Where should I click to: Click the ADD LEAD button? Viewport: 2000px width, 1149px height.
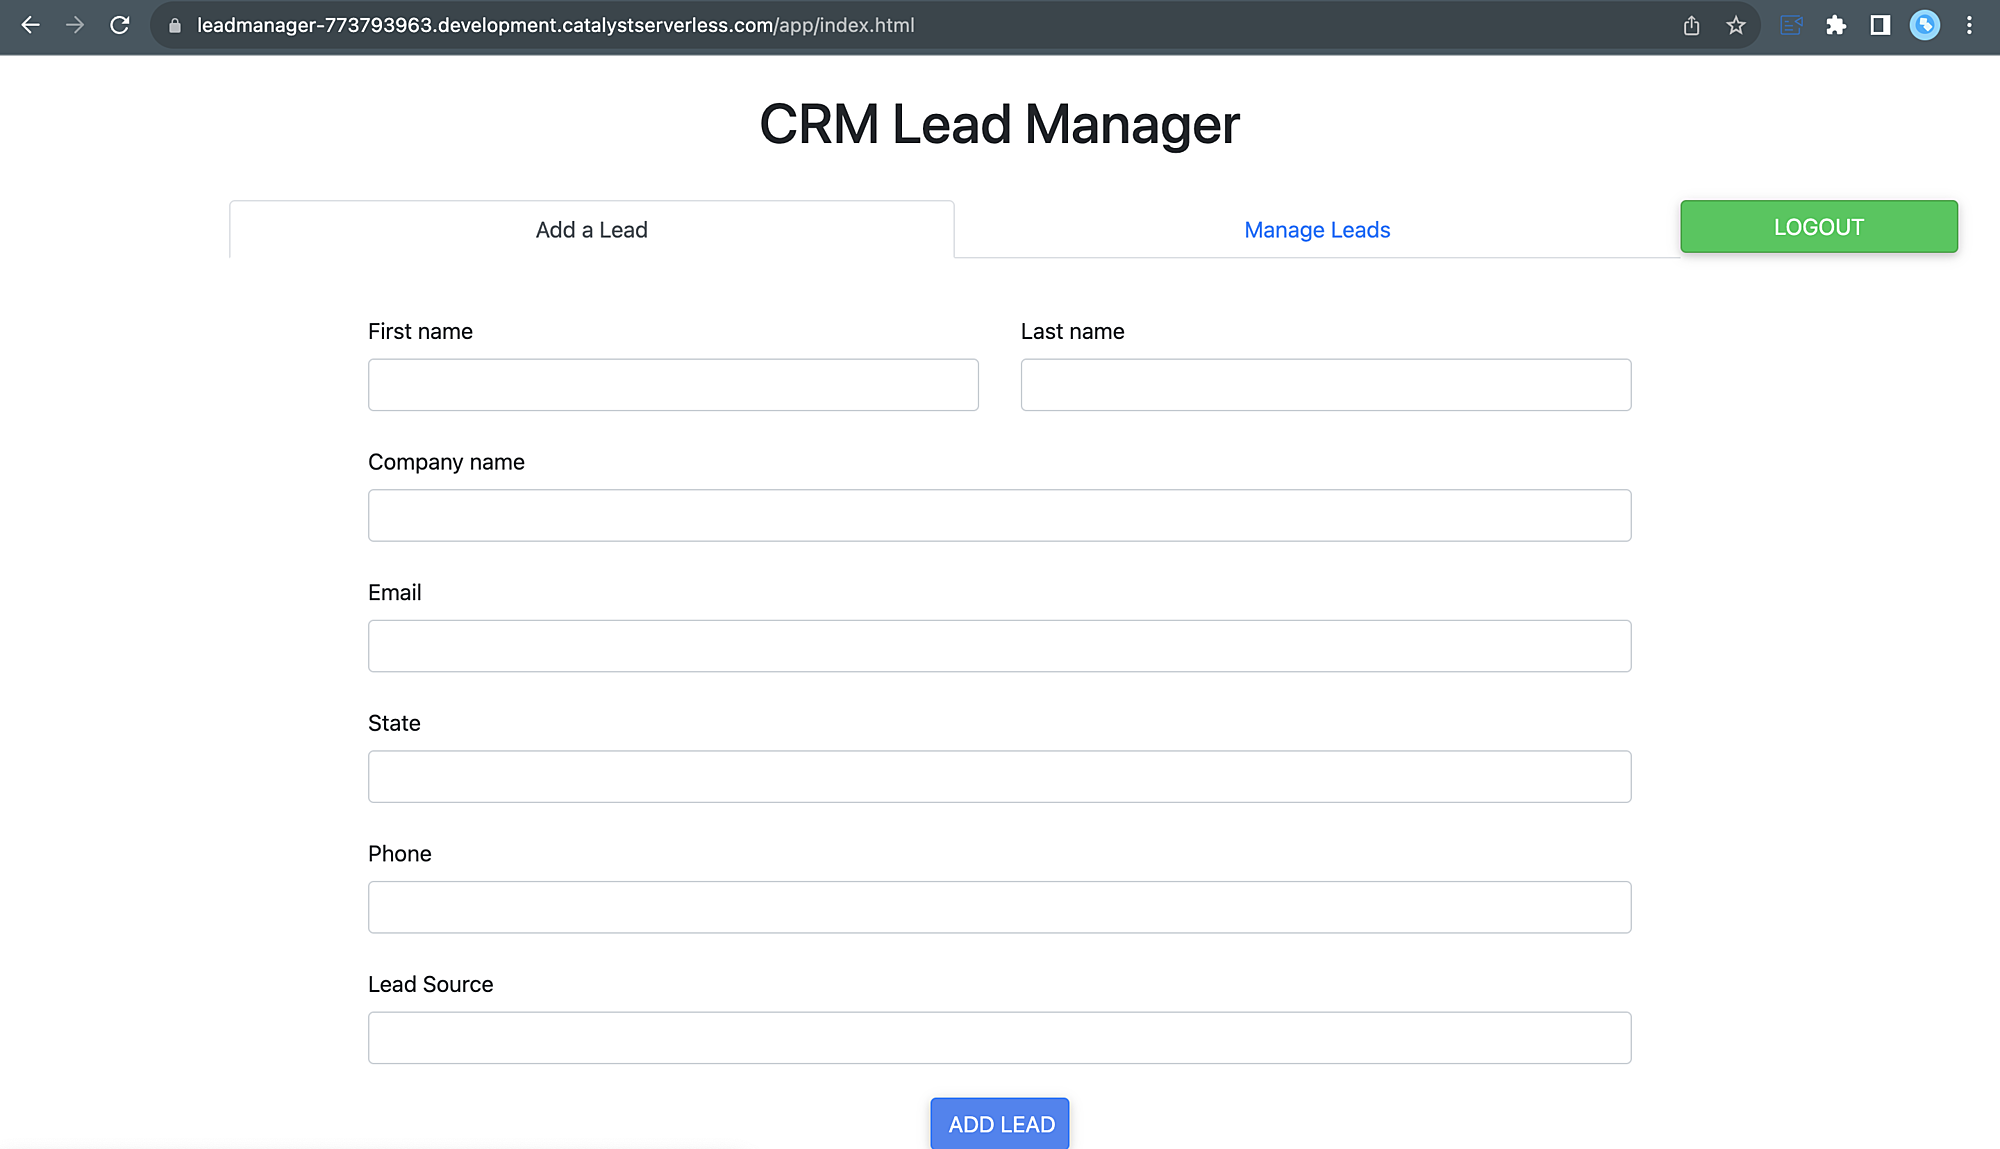pyautogui.click(x=1000, y=1123)
